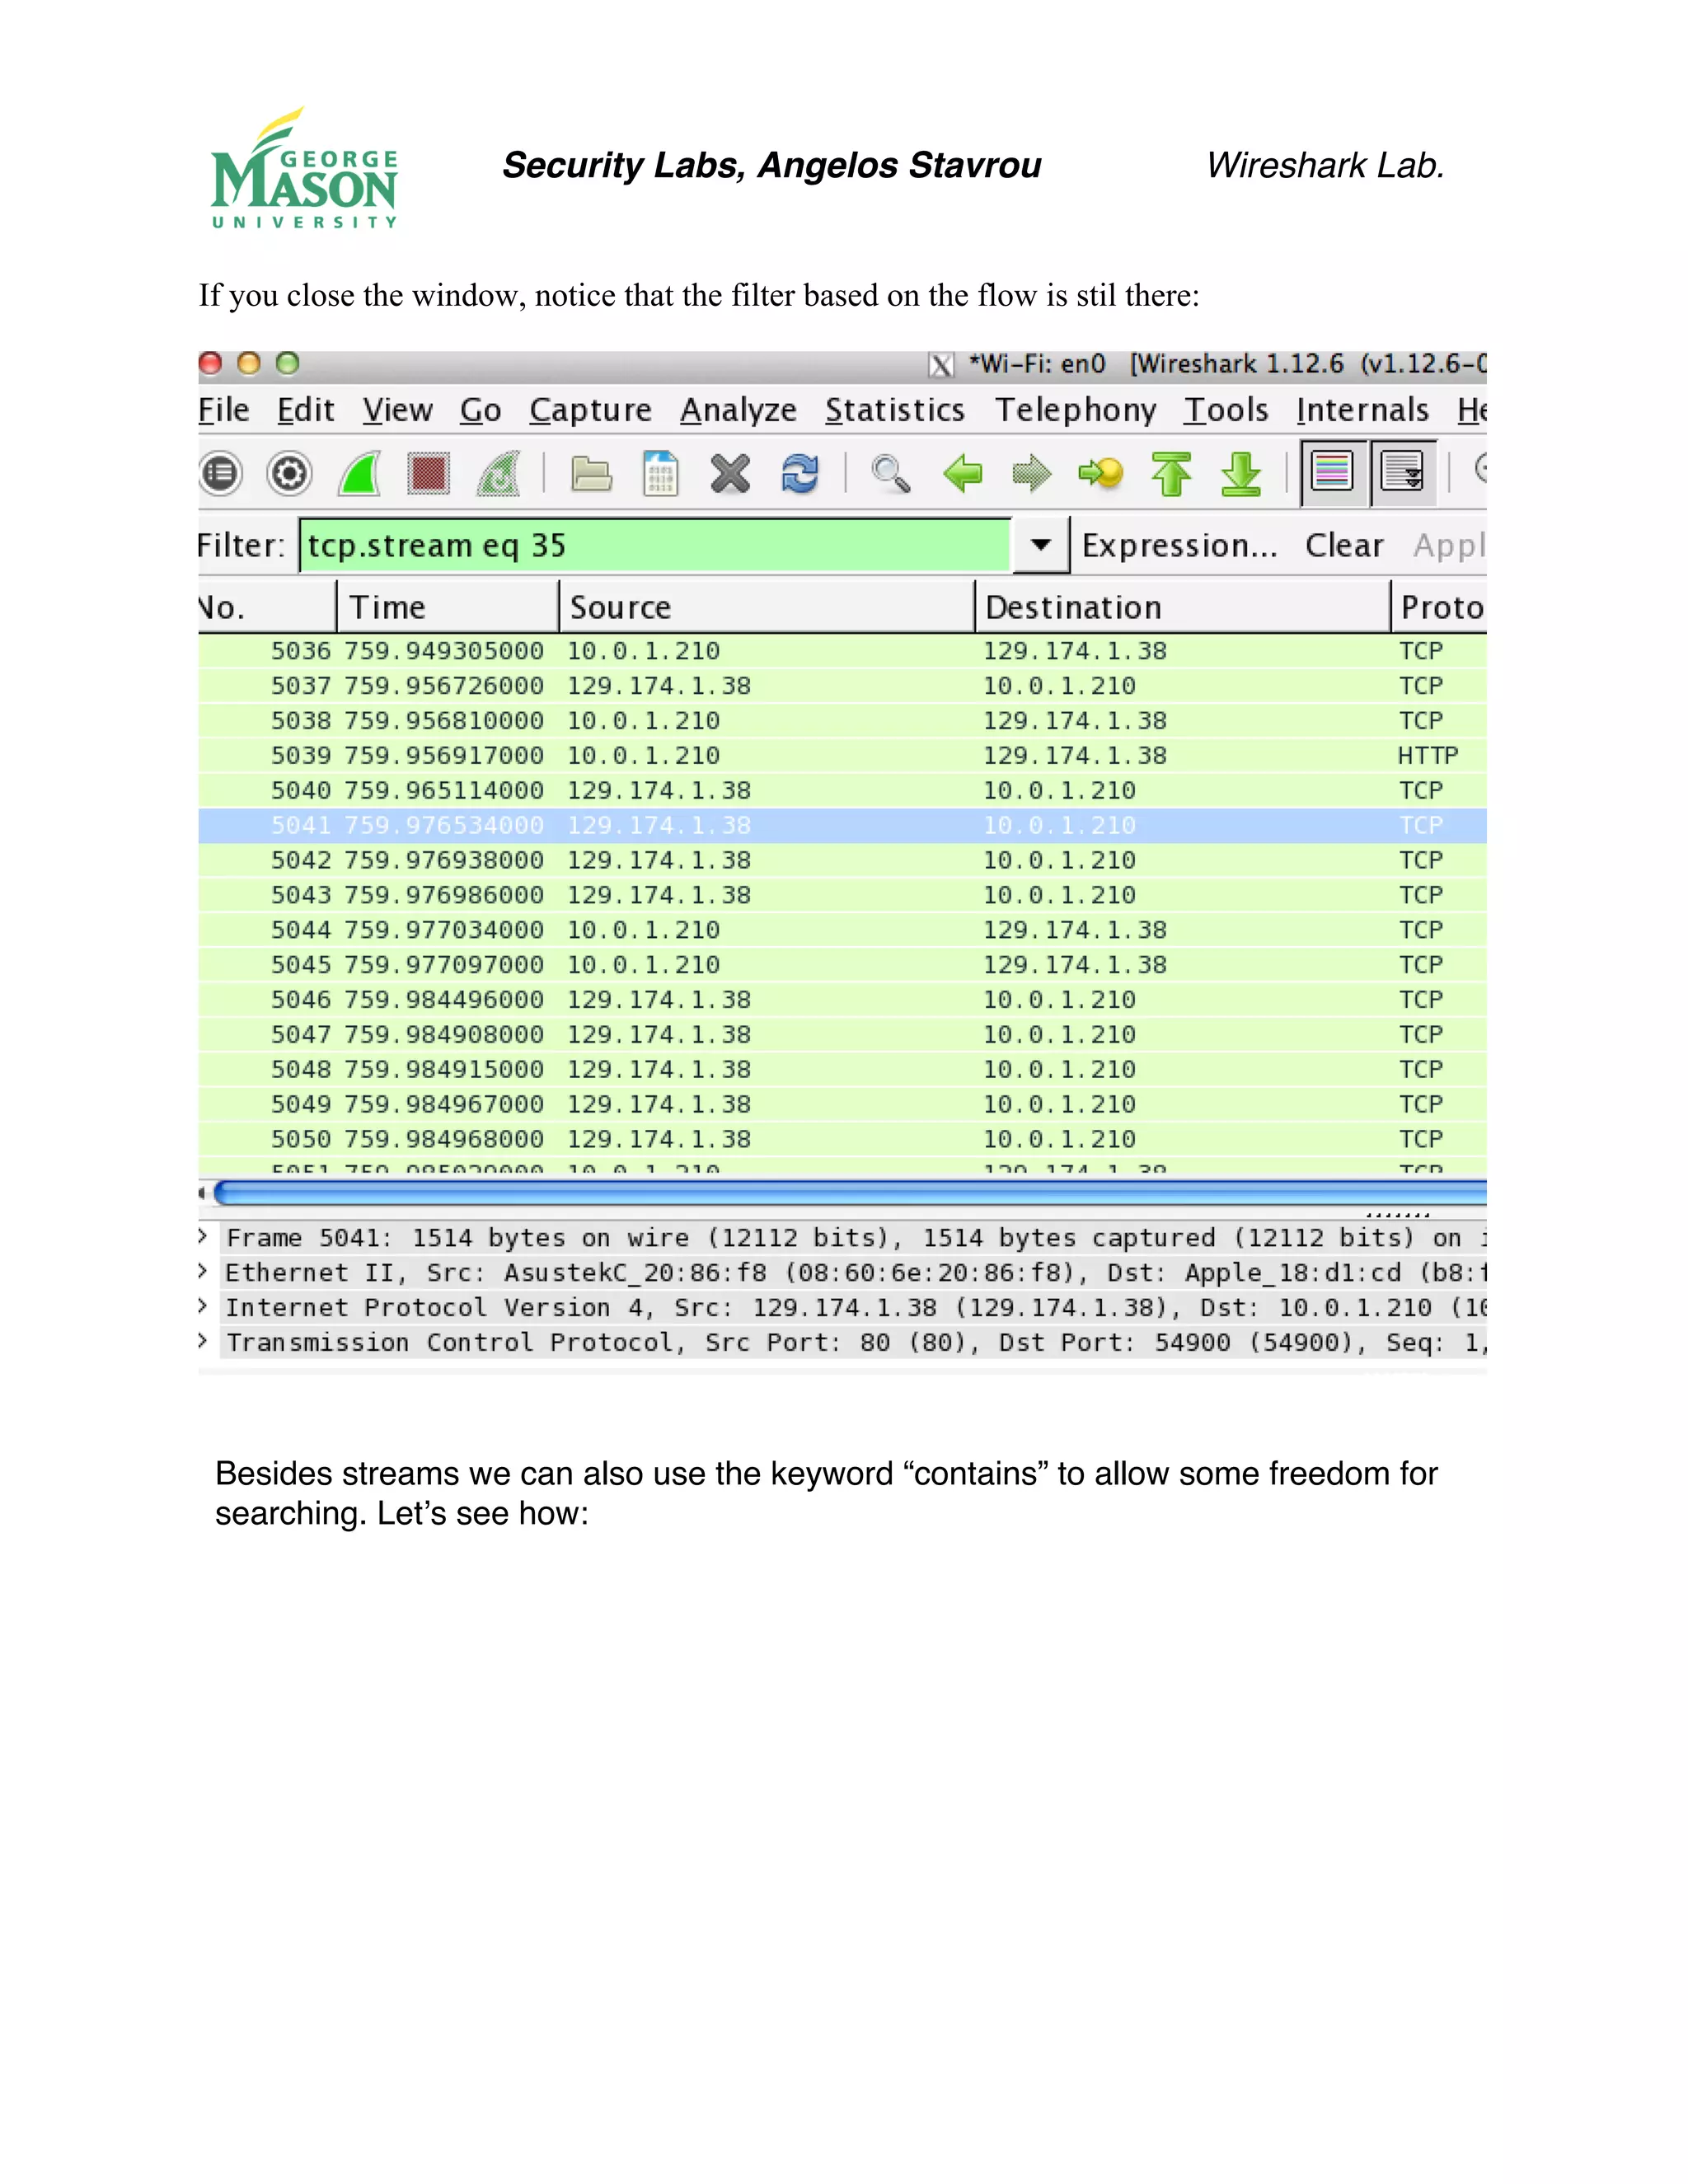Select packet 5036 row
This screenshot has height=2184, width=1688.
[842, 651]
